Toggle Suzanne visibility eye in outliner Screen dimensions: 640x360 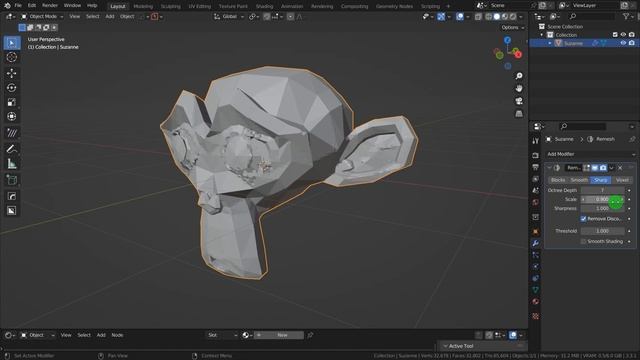[623, 43]
